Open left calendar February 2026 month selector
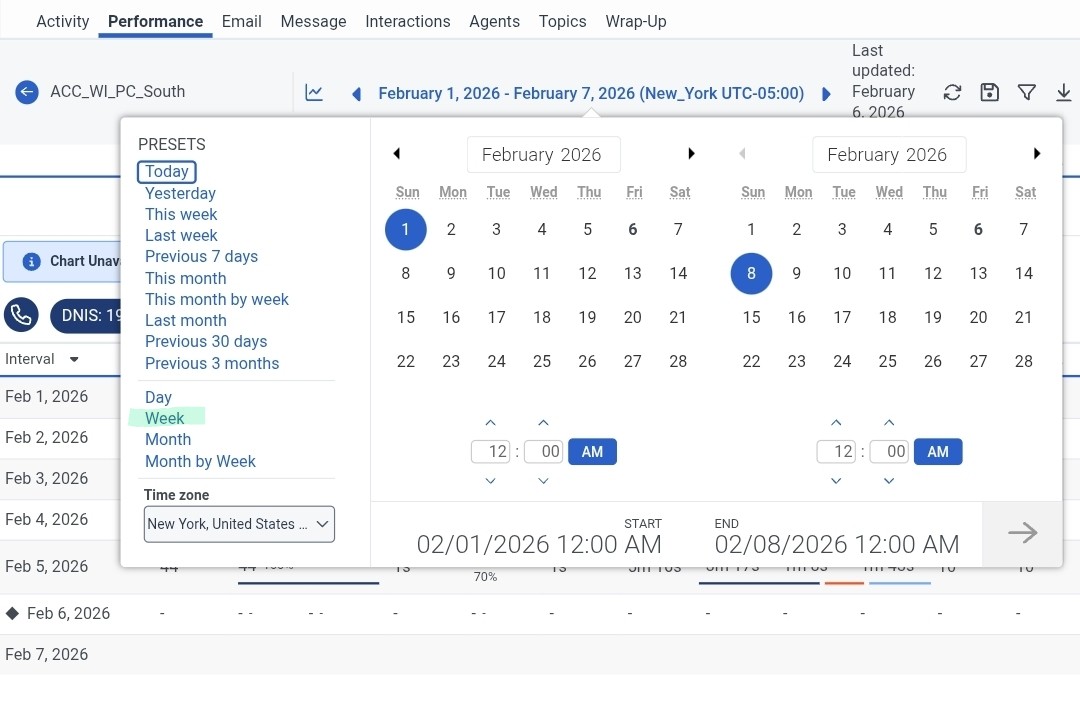This screenshot has height=723, width=1080. click(542, 155)
